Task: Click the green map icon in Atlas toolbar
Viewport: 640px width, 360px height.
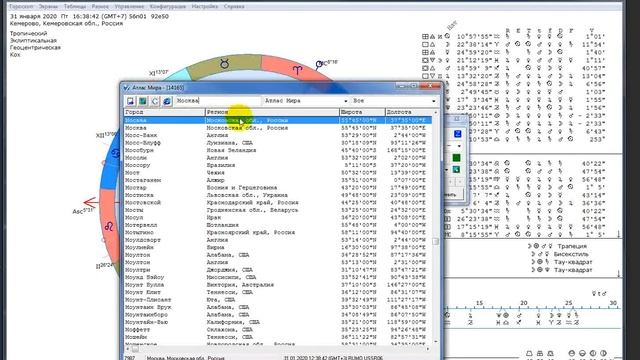Action: [142, 101]
